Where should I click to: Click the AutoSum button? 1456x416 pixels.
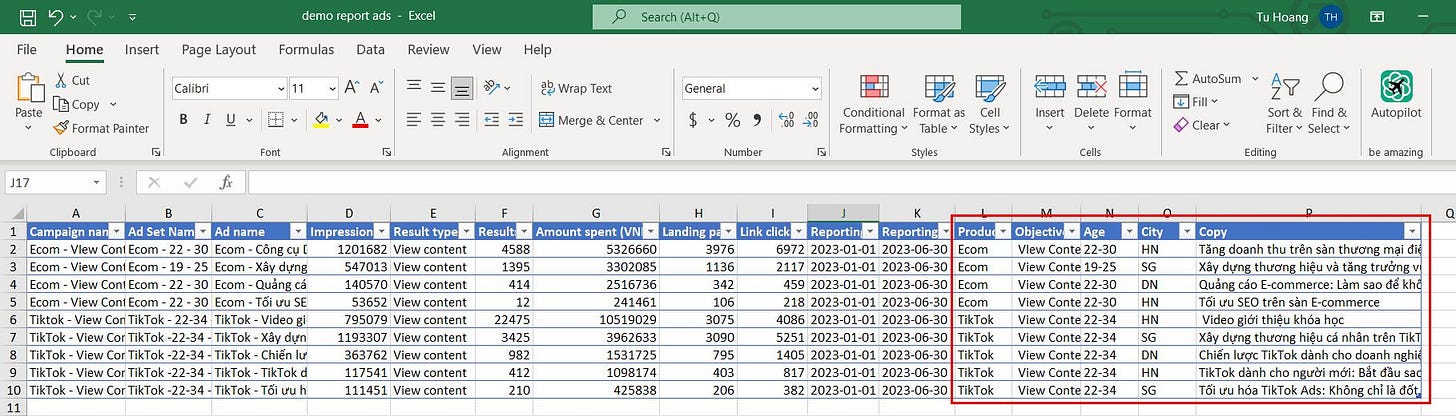[1206, 78]
